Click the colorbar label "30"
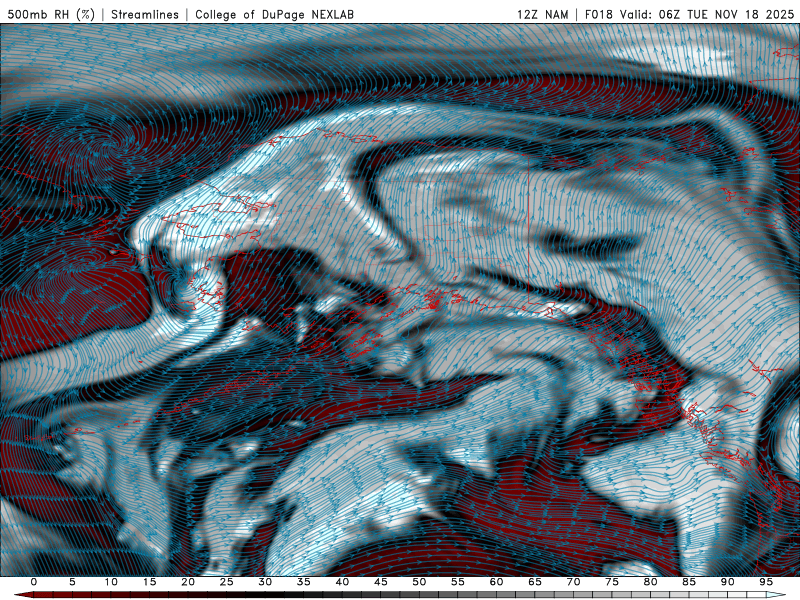 [x=265, y=582]
